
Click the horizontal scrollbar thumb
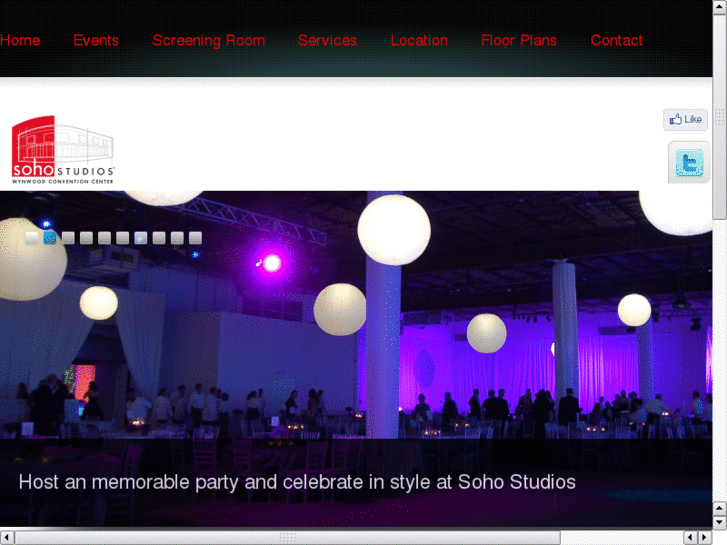point(287,538)
